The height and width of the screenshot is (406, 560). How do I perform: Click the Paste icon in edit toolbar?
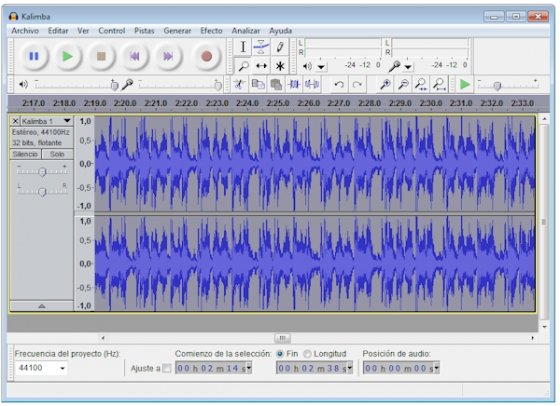(x=276, y=84)
